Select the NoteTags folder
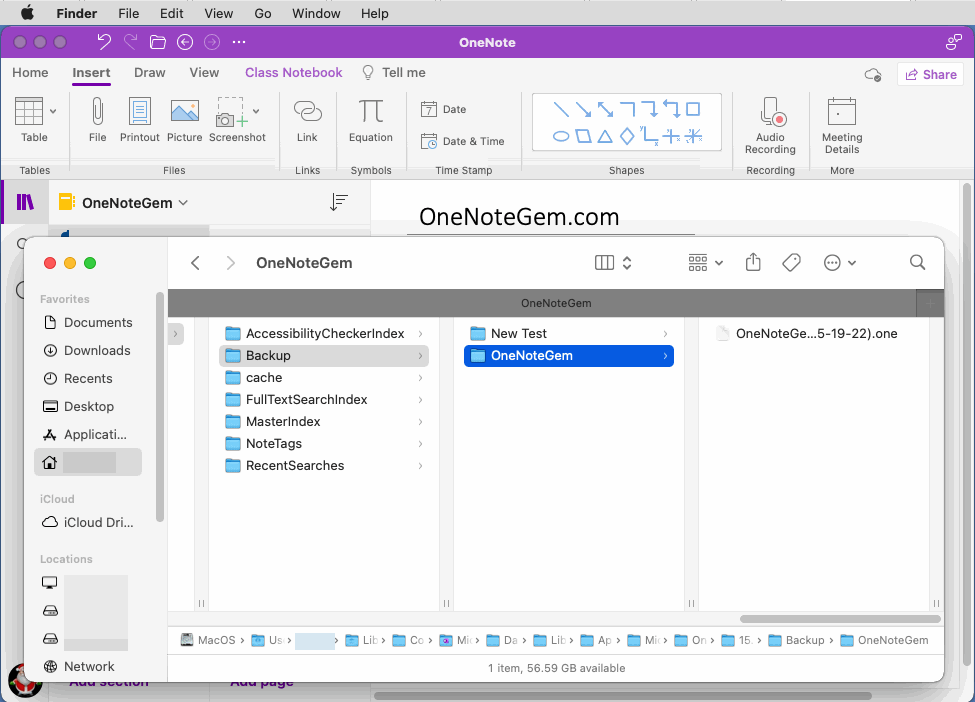The height and width of the screenshot is (702, 975). (x=324, y=444)
